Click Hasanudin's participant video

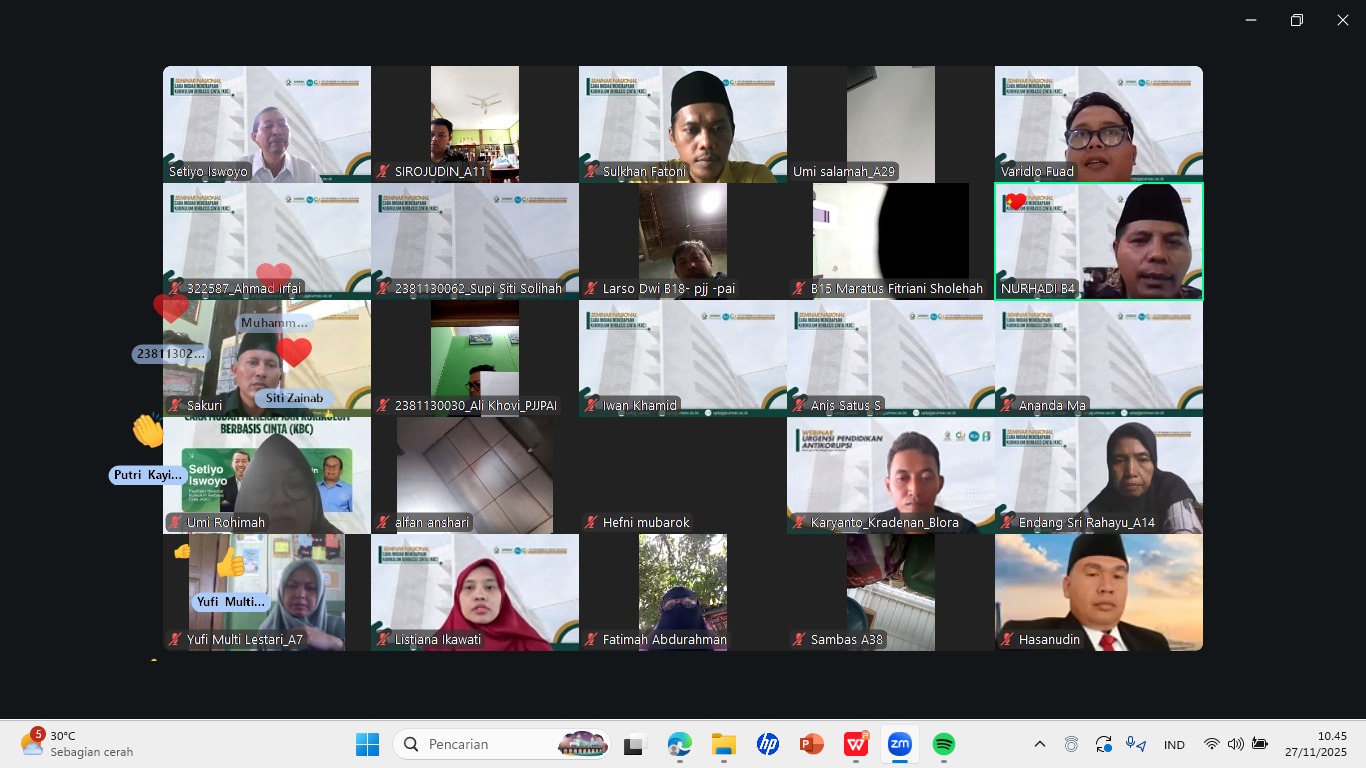[1098, 592]
